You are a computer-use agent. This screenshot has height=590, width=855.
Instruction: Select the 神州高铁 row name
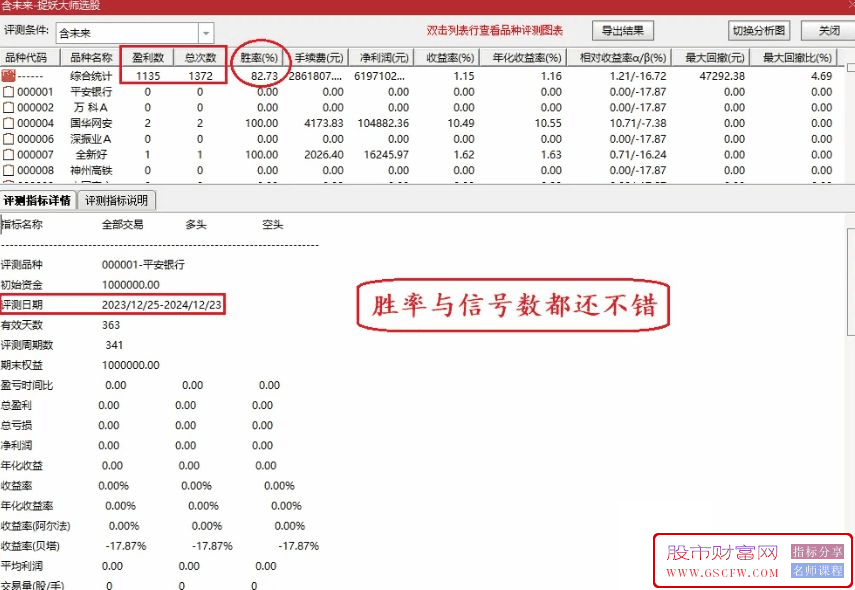91,171
